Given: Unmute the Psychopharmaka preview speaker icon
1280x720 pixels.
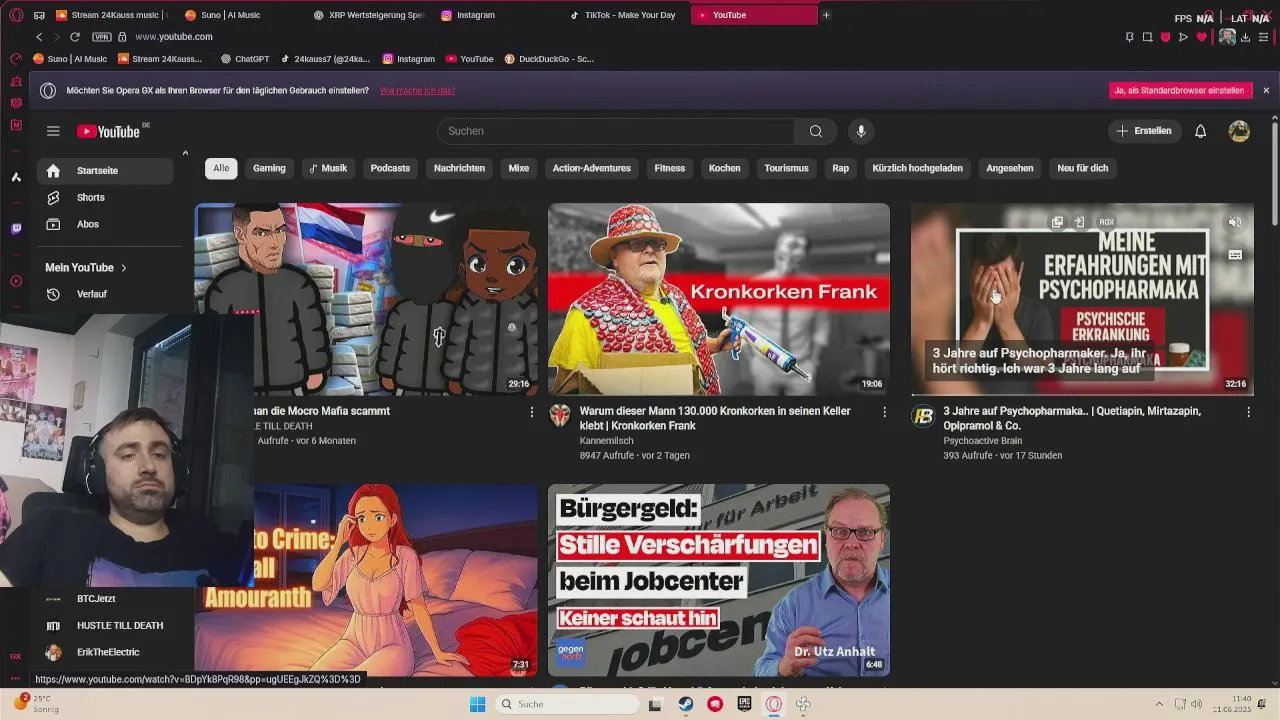Looking at the screenshot, I should coord(1235,222).
